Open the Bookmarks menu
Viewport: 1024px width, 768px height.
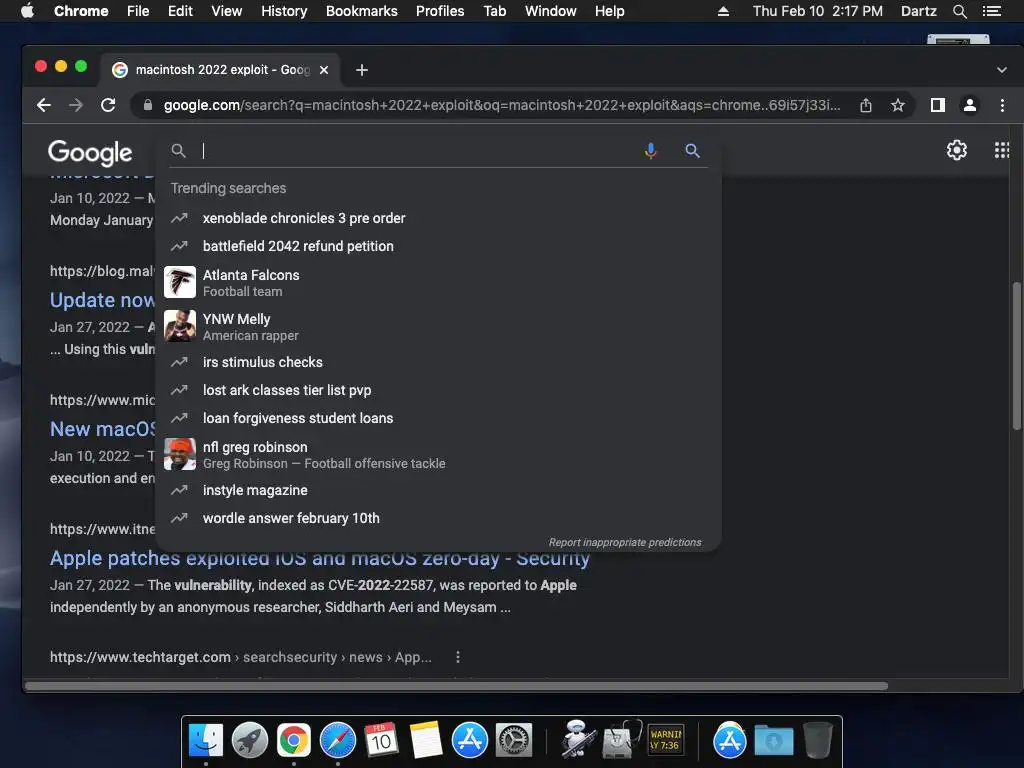(362, 11)
